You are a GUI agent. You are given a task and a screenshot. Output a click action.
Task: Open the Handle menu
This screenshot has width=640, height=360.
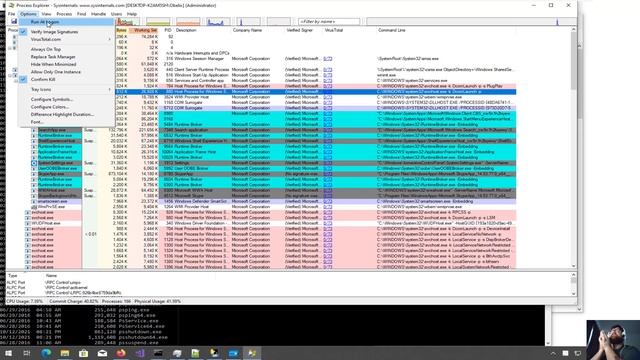click(98, 14)
